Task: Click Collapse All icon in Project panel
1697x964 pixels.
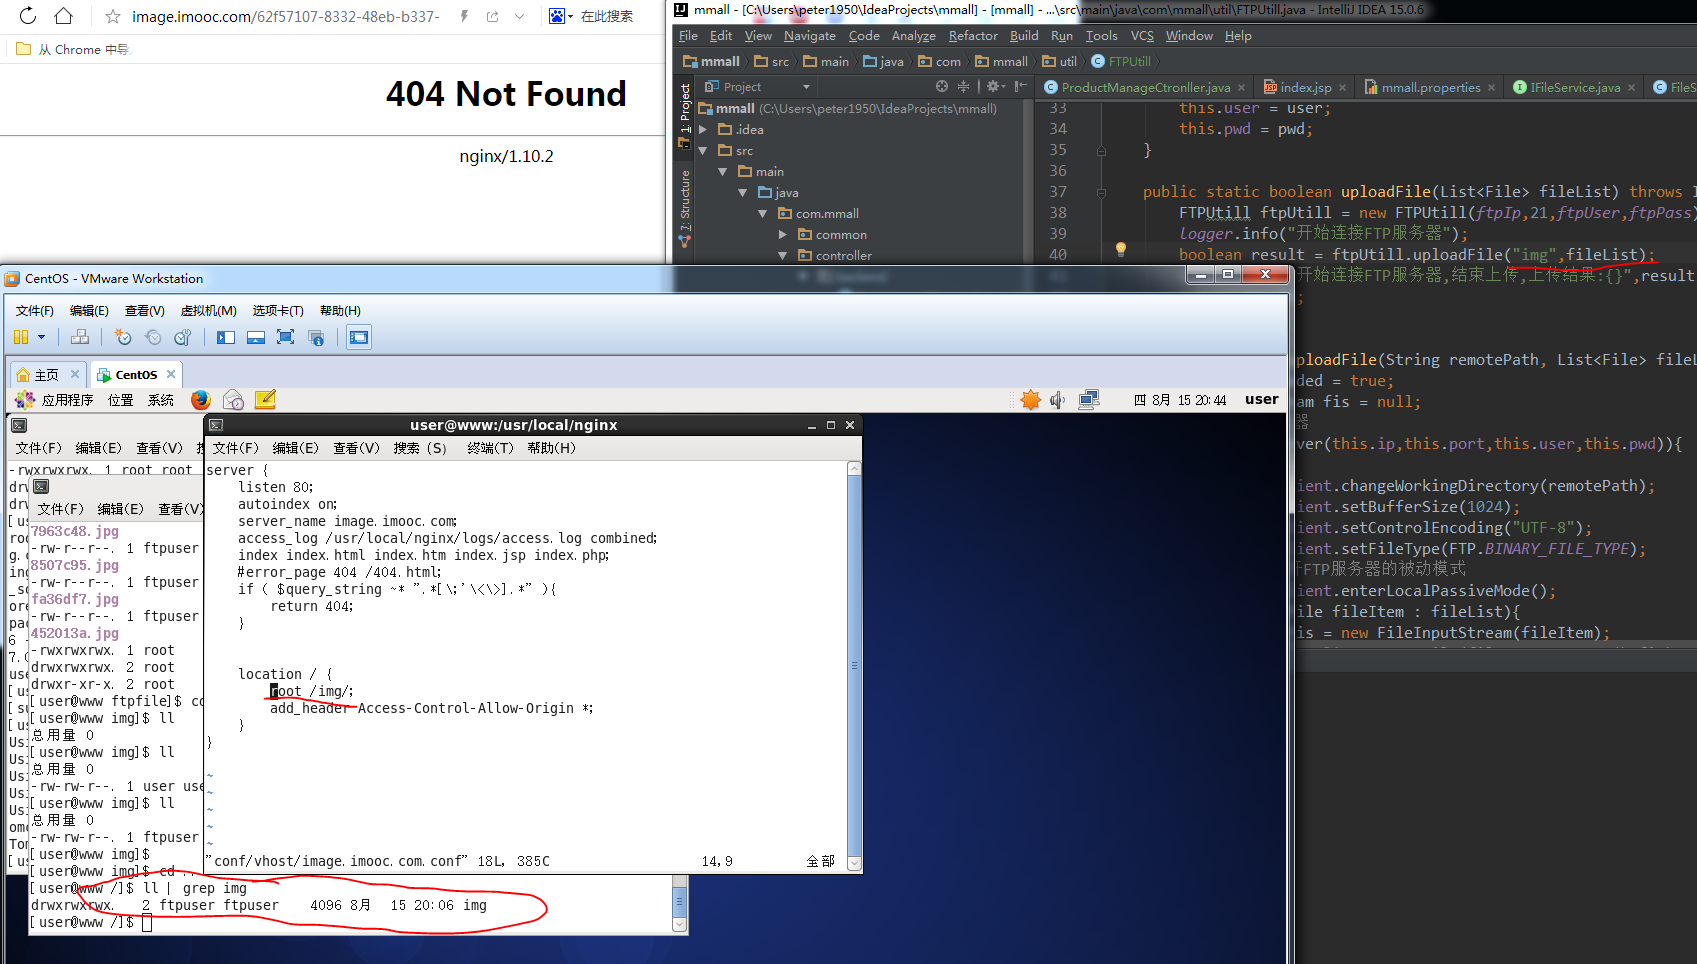Action: 964,87
